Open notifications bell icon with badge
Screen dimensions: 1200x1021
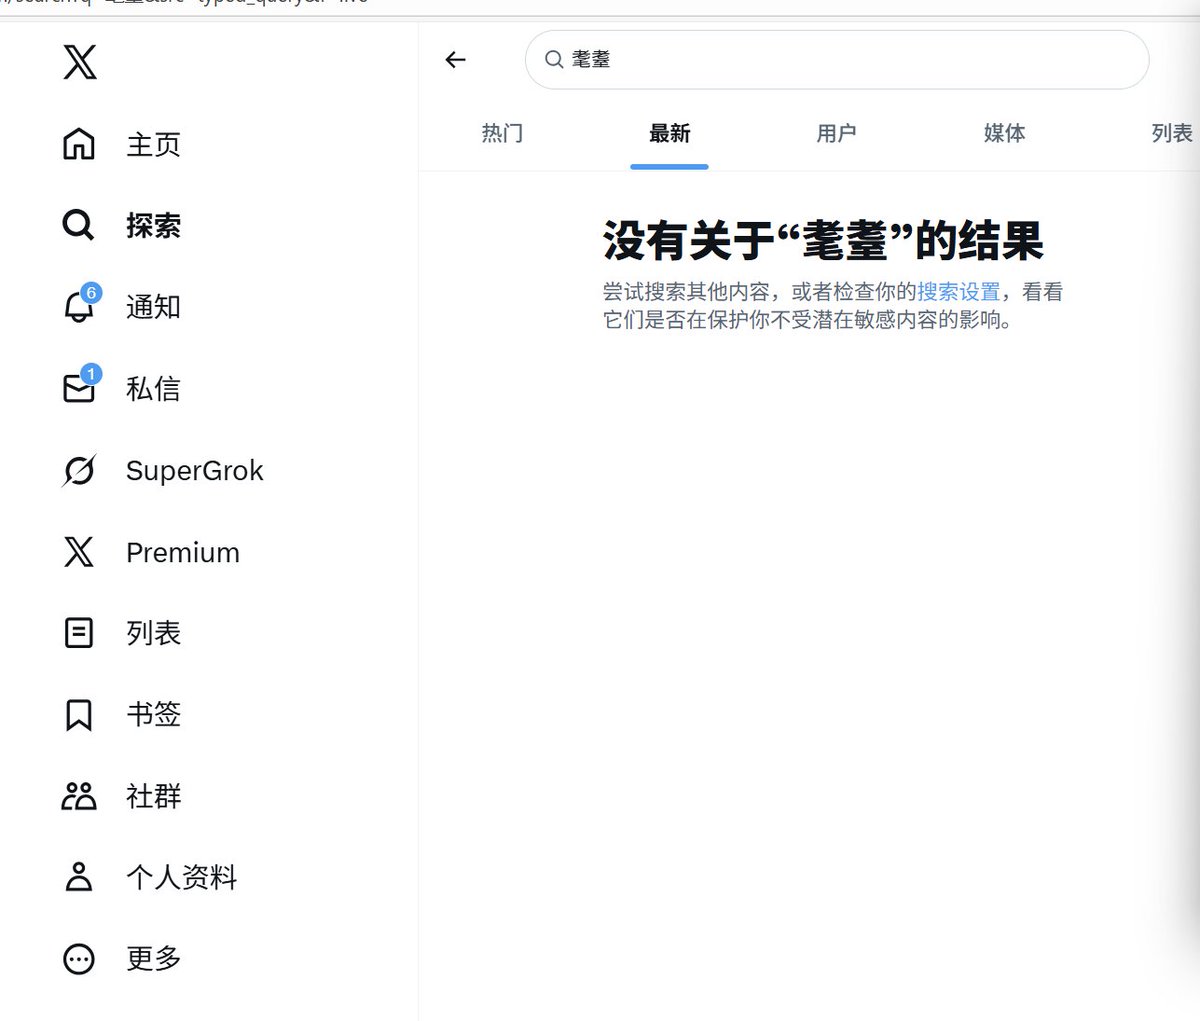click(79, 307)
